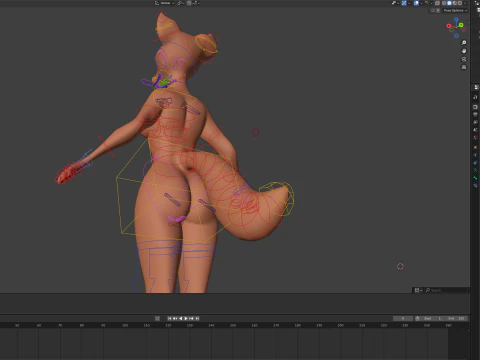The image size is (480, 360).
Task: Click the red X axis on navigation gizmo
Action: pos(449,26)
